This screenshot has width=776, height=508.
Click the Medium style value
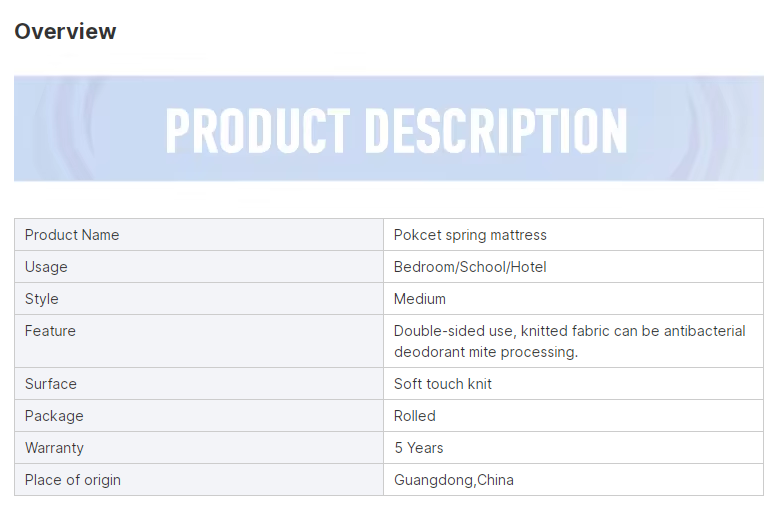[420, 299]
